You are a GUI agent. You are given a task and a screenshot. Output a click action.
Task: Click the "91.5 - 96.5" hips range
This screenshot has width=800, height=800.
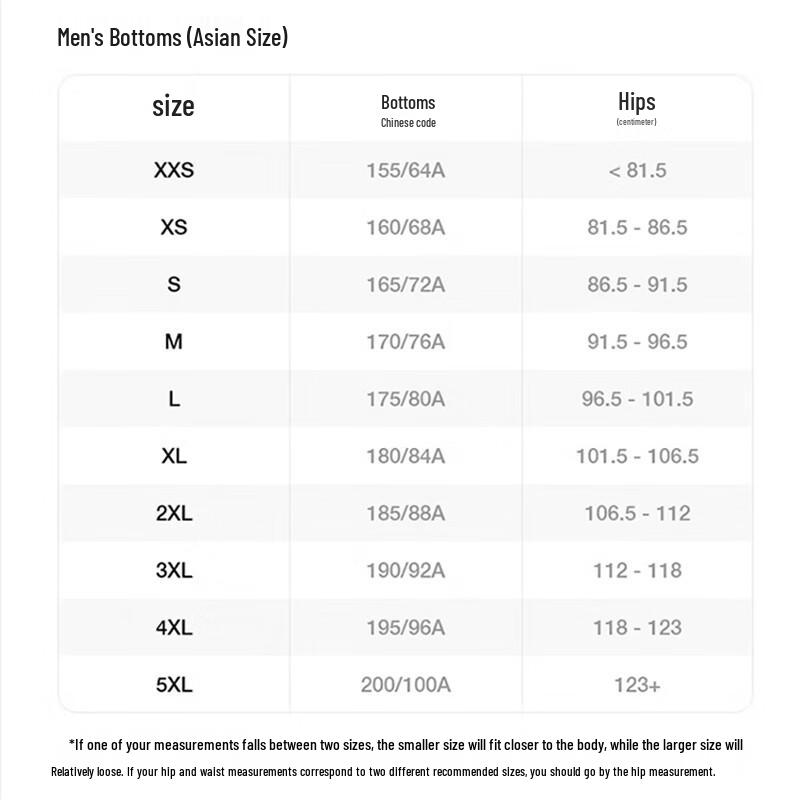637,342
